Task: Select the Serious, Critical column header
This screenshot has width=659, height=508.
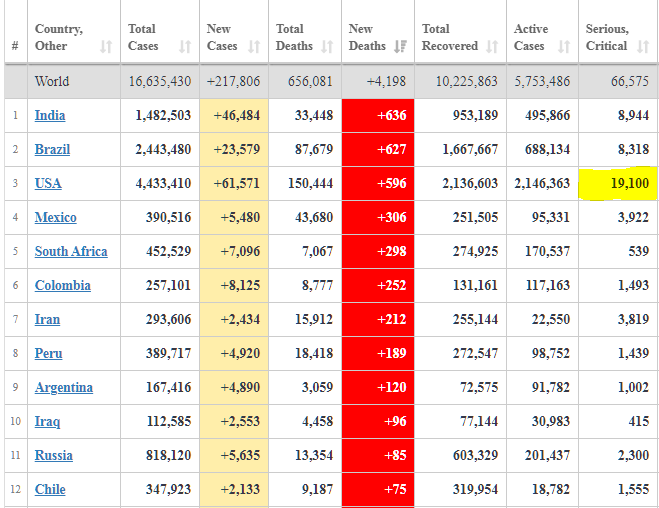Action: pos(607,38)
